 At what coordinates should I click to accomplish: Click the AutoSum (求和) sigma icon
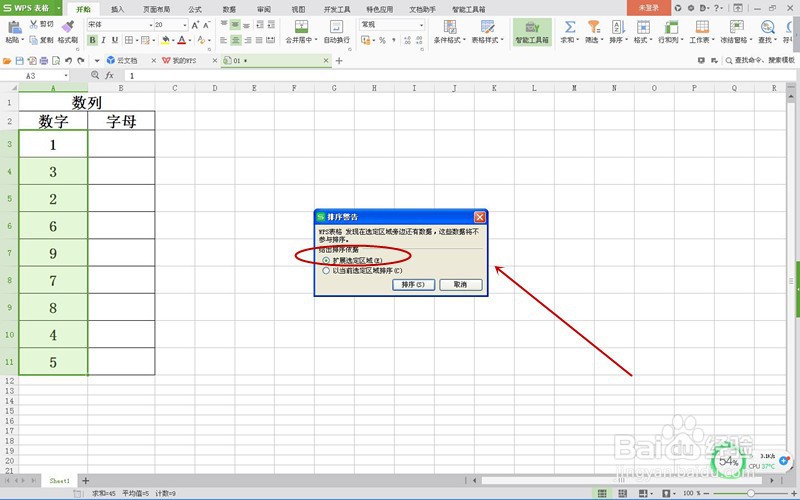coord(570,27)
